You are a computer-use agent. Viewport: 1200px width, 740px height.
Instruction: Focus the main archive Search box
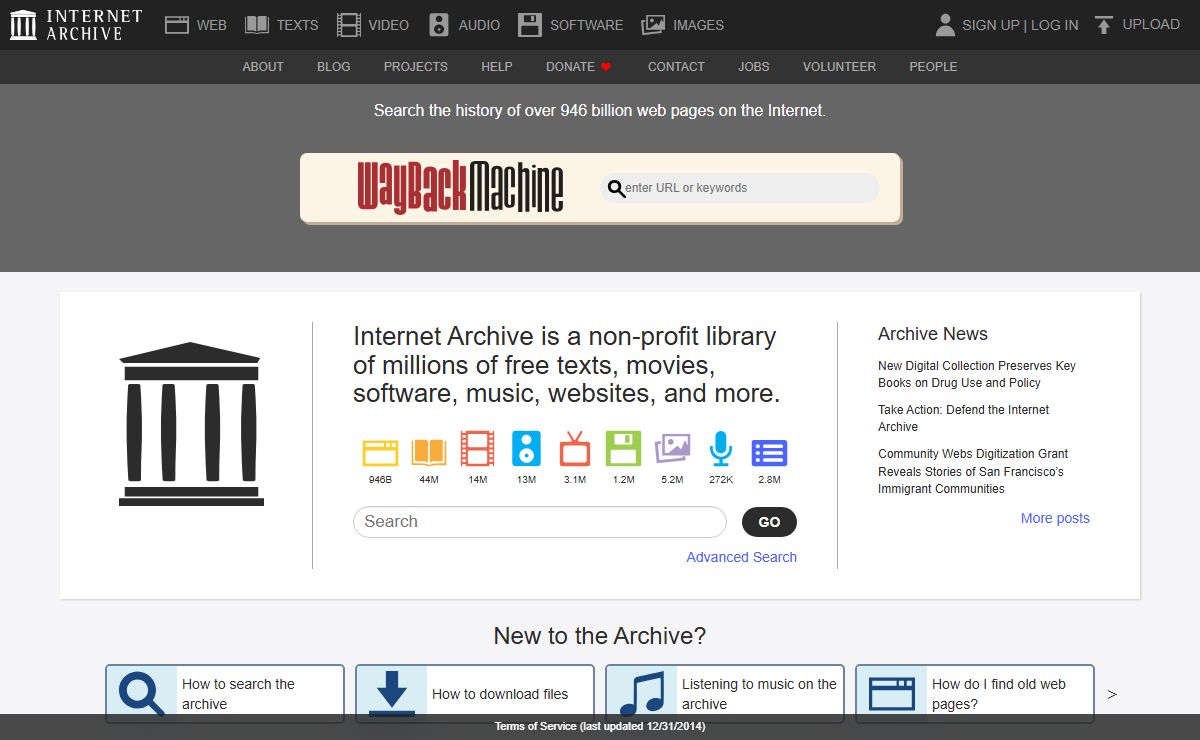point(539,522)
